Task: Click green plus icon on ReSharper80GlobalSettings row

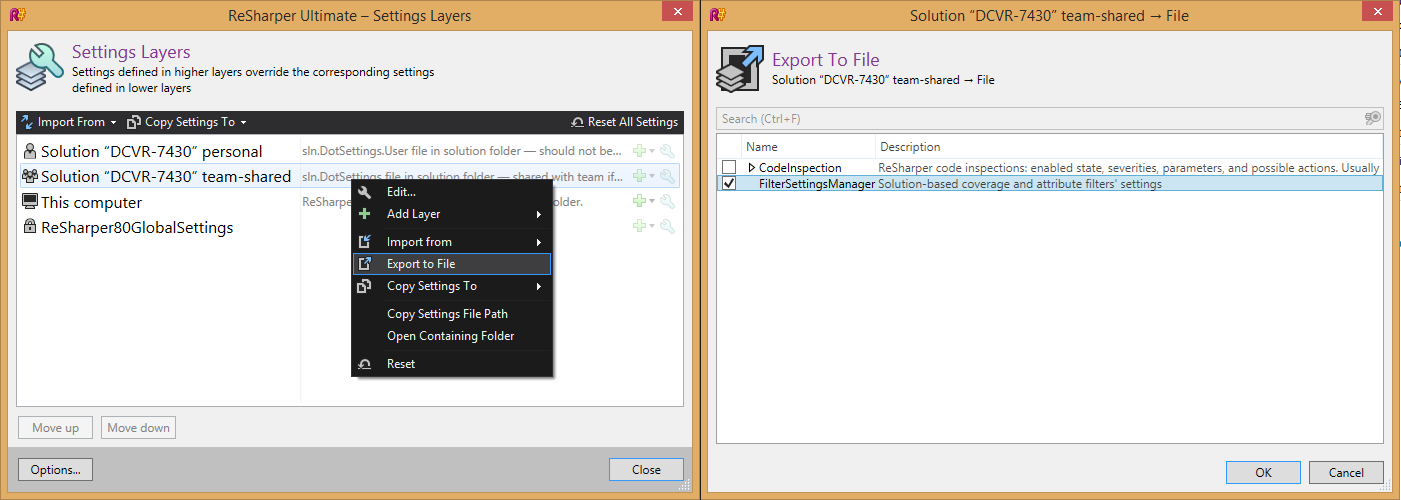Action: (x=639, y=227)
